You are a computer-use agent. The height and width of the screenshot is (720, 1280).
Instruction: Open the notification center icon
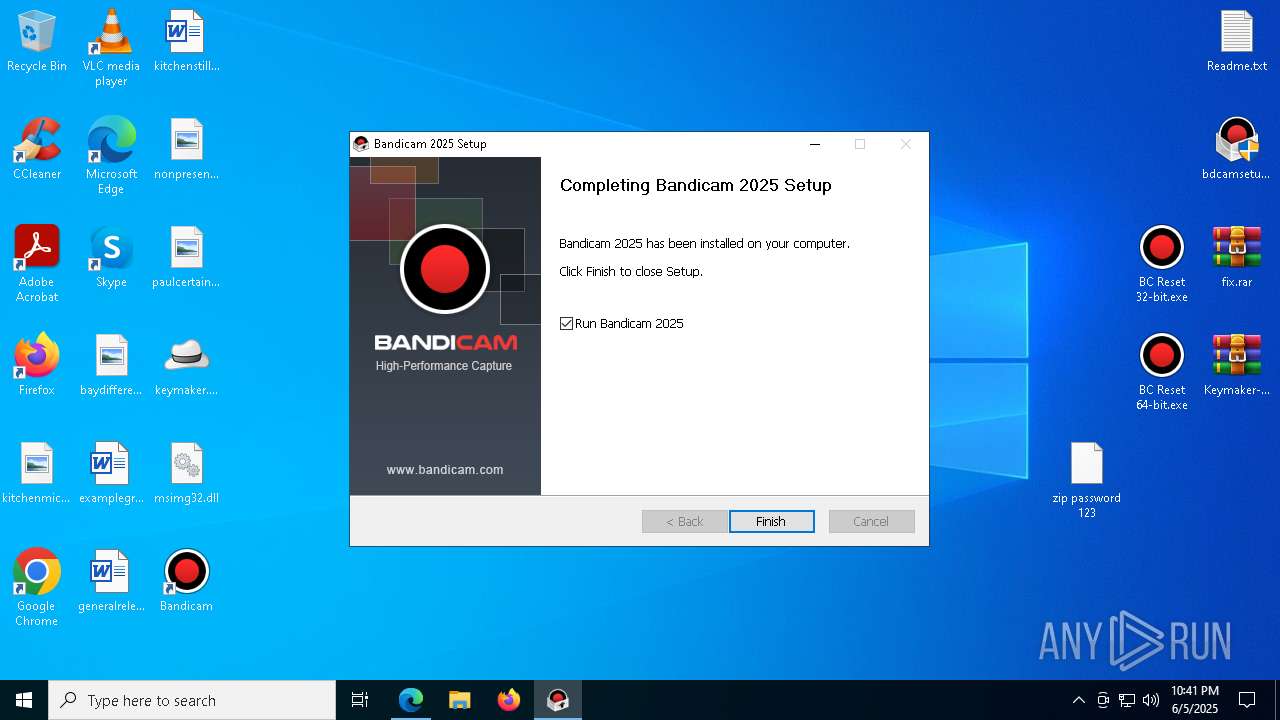click(x=1247, y=700)
